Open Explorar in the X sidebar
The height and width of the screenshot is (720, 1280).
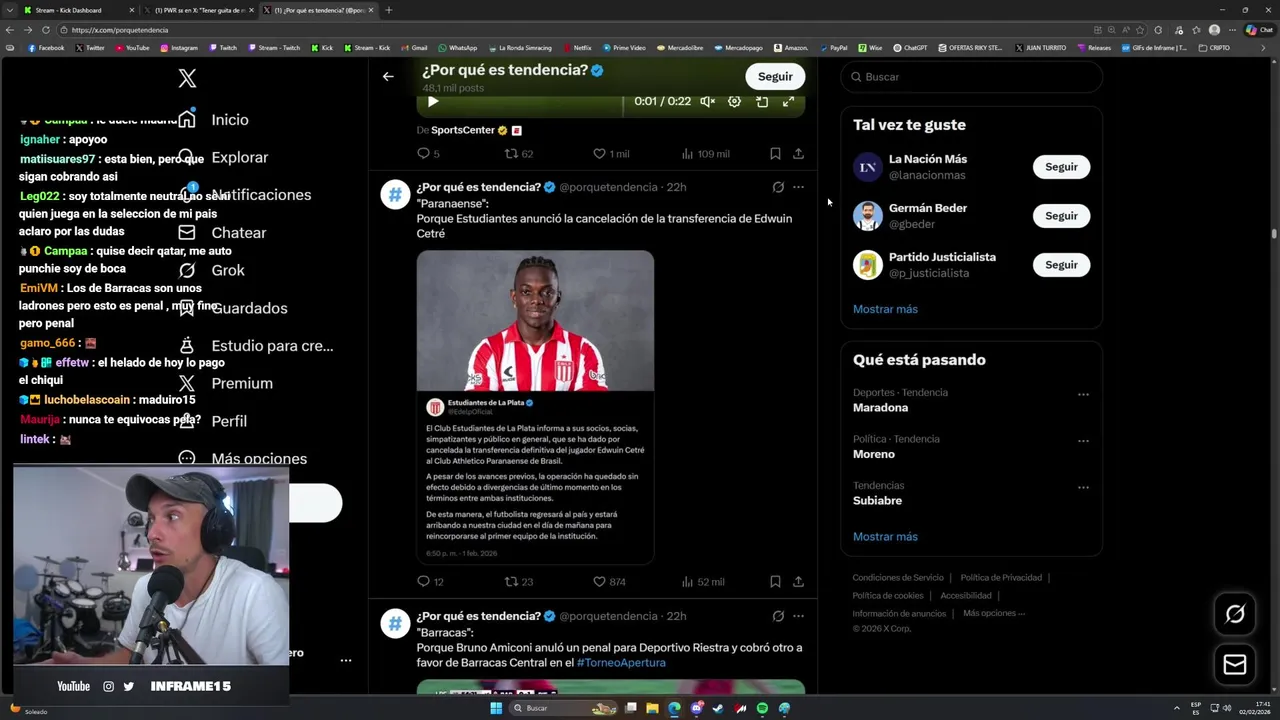tap(222, 157)
